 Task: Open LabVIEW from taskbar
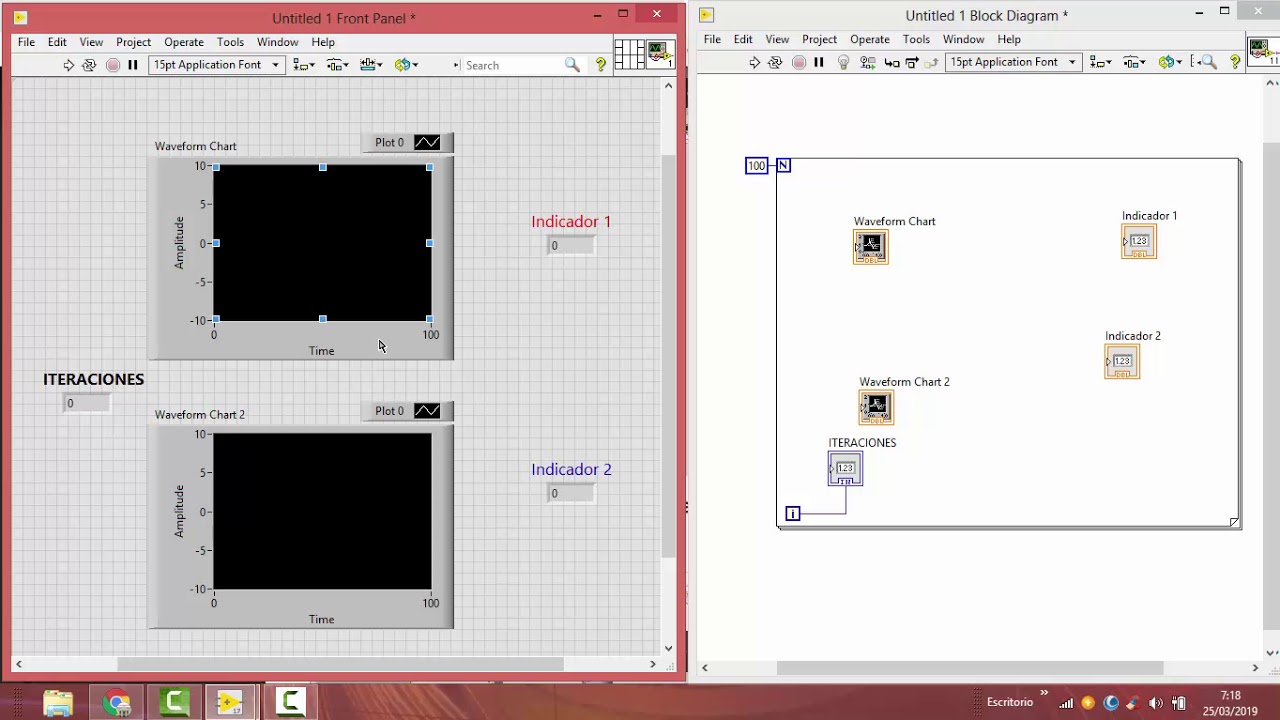click(x=230, y=702)
